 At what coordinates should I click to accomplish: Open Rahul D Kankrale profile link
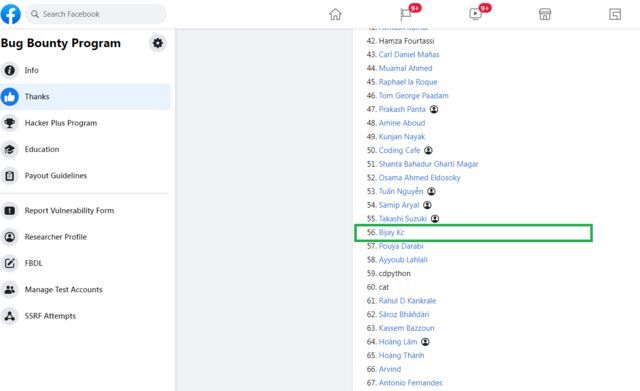pyautogui.click(x=407, y=301)
